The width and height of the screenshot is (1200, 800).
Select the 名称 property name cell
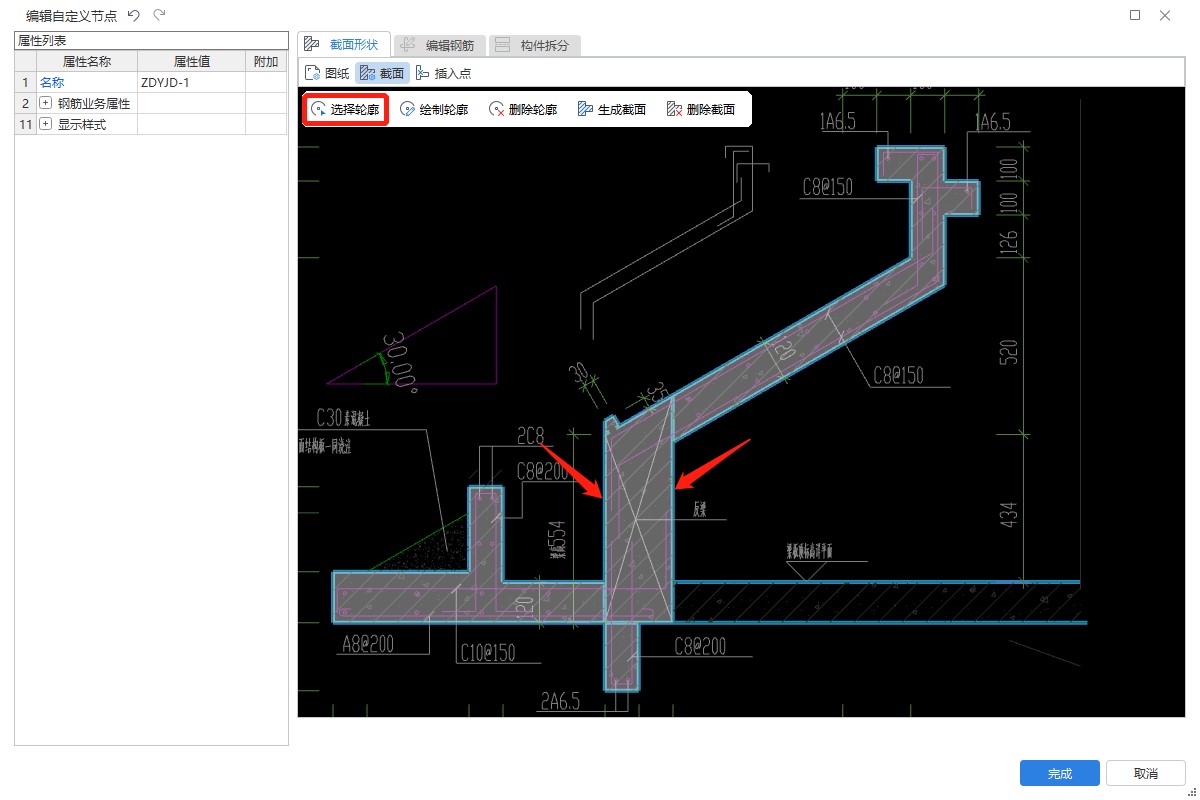point(87,82)
